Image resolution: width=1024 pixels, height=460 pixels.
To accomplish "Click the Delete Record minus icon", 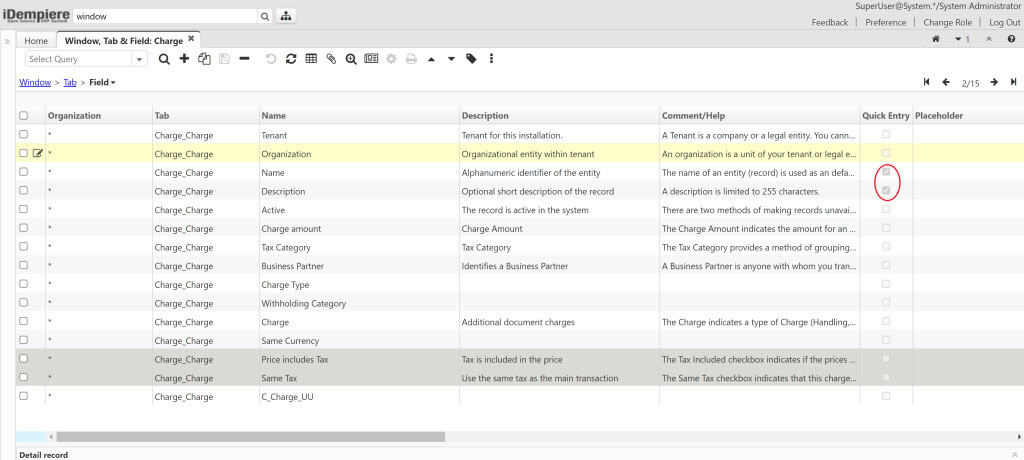I will [x=245, y=59].
